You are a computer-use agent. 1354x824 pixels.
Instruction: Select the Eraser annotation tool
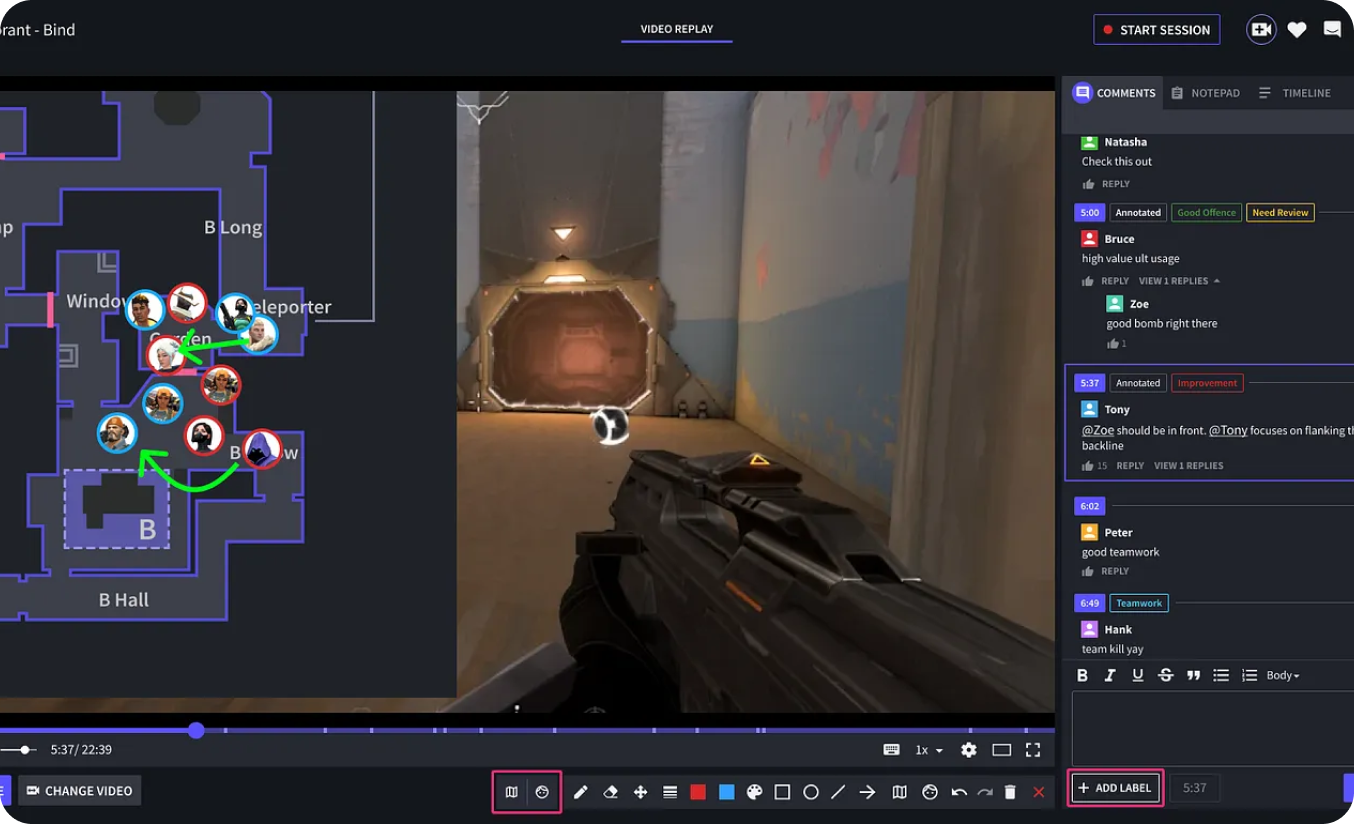[x=611, y=791]
